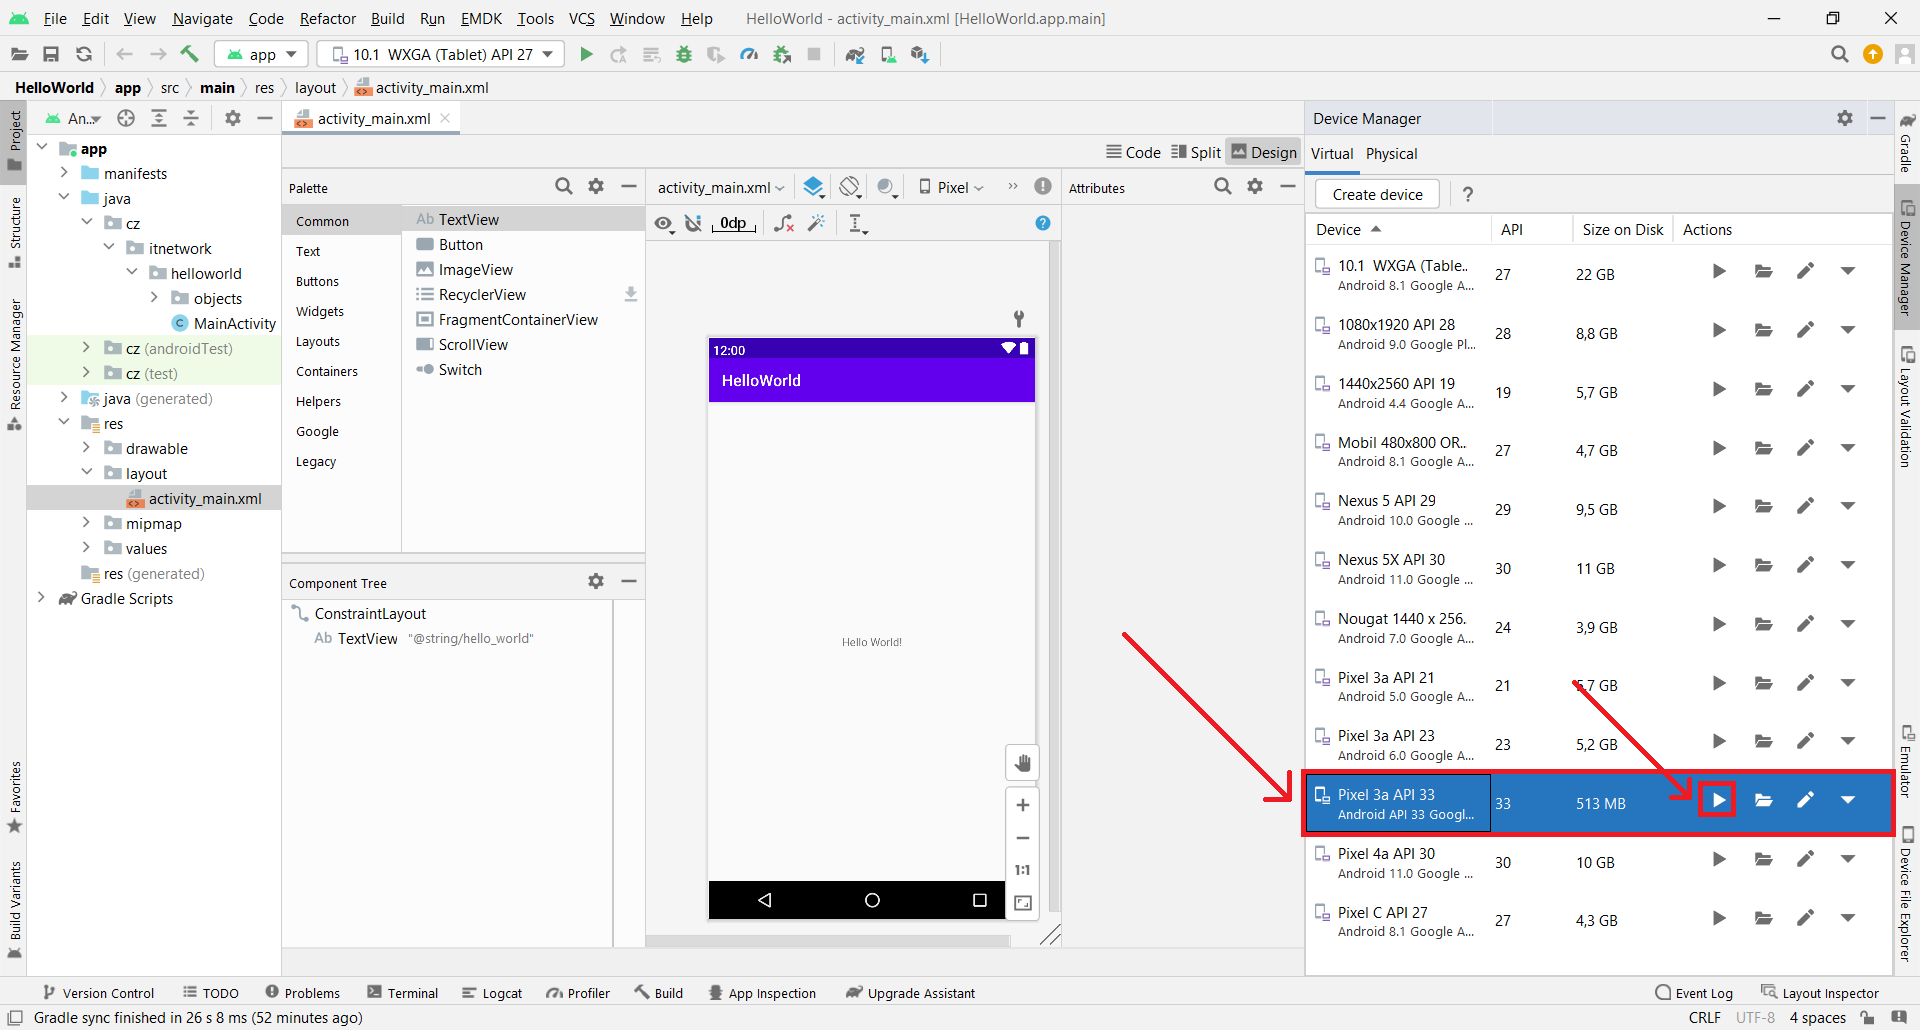The width and height of the screenshot is (1920, 1030).
Task: Expand the manifests folder
Action: pyautogui.click(x=64, y=172)
